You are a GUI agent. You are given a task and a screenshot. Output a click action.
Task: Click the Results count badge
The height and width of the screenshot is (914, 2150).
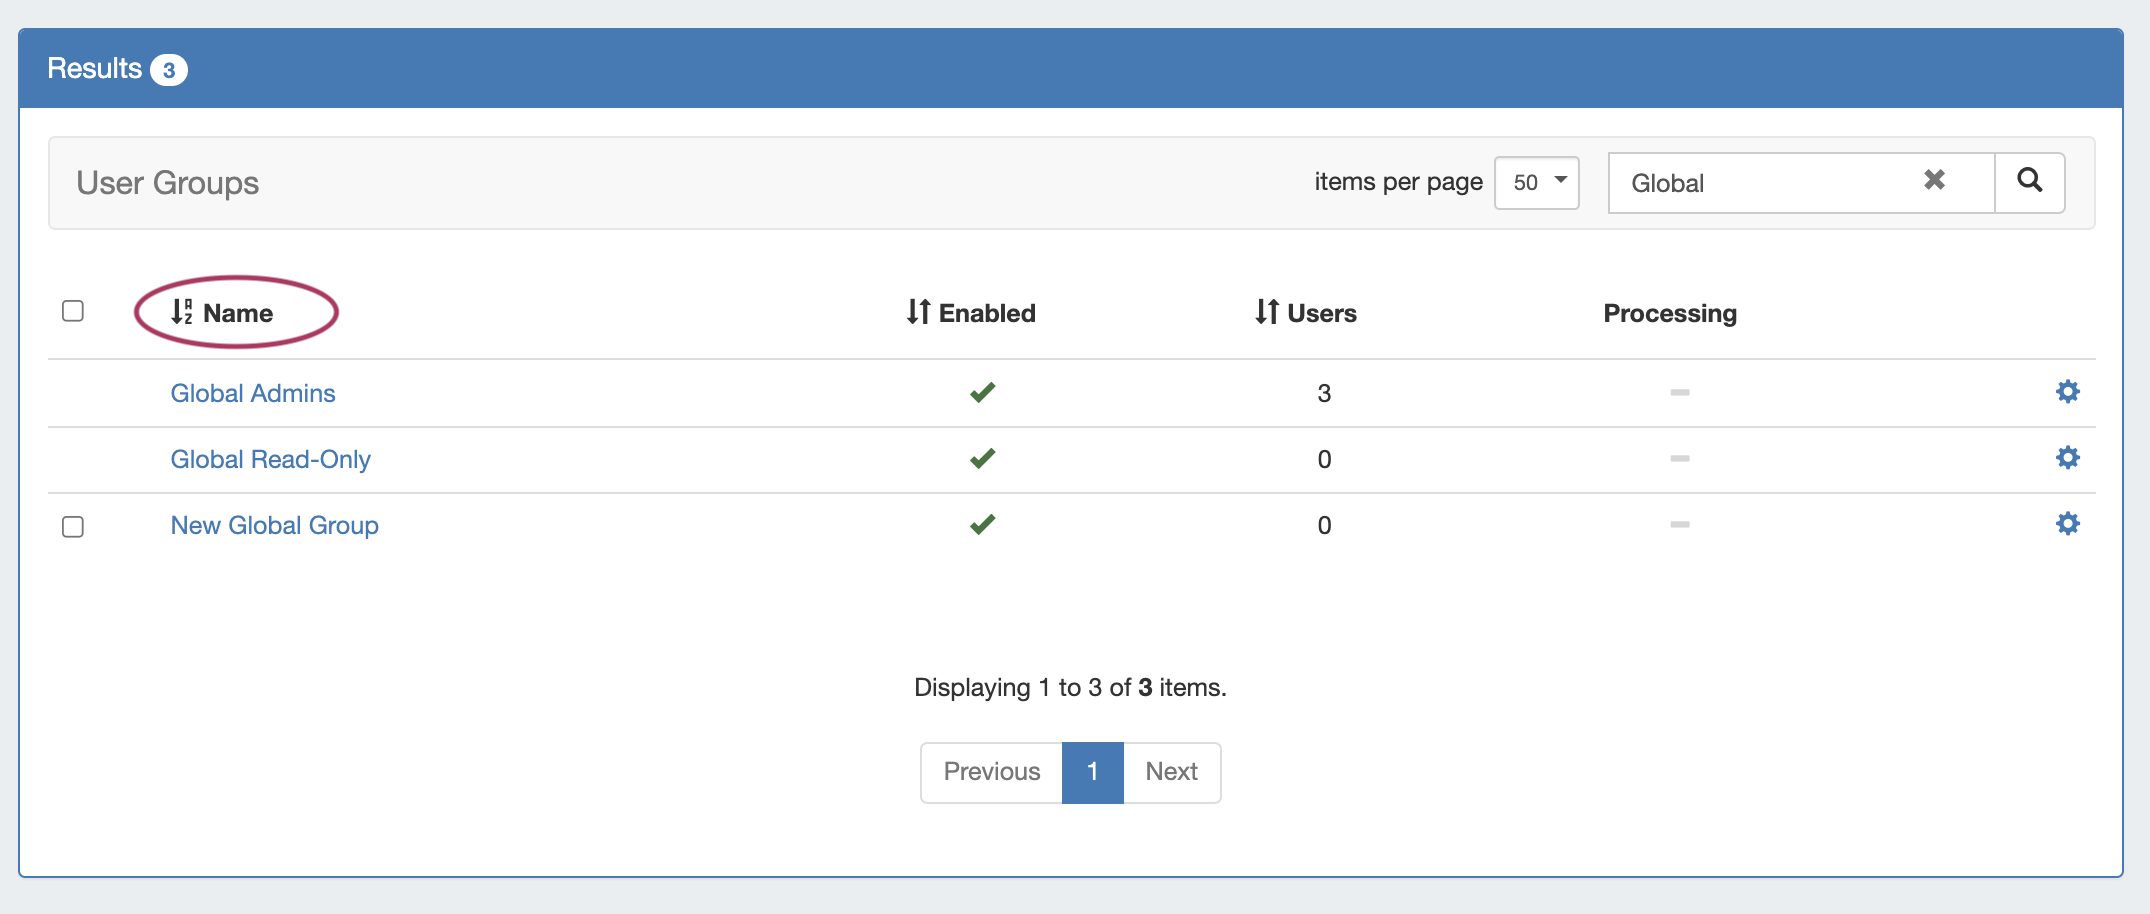point(168,70)
